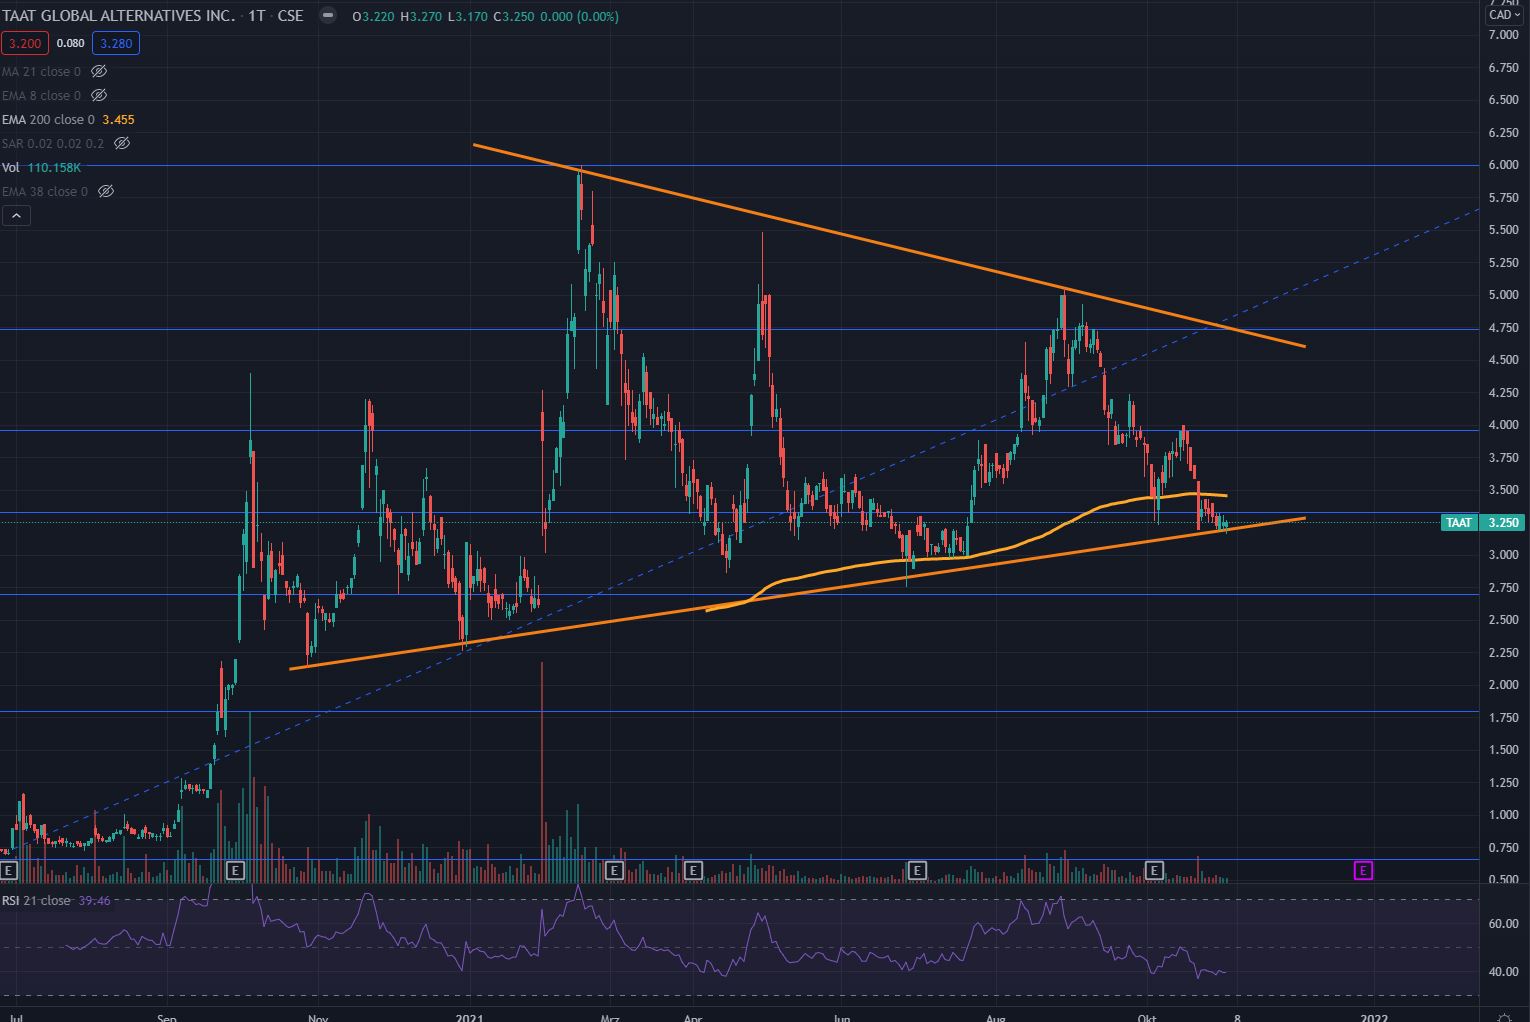Click the Sep label on time axis

coord(167,1018)
